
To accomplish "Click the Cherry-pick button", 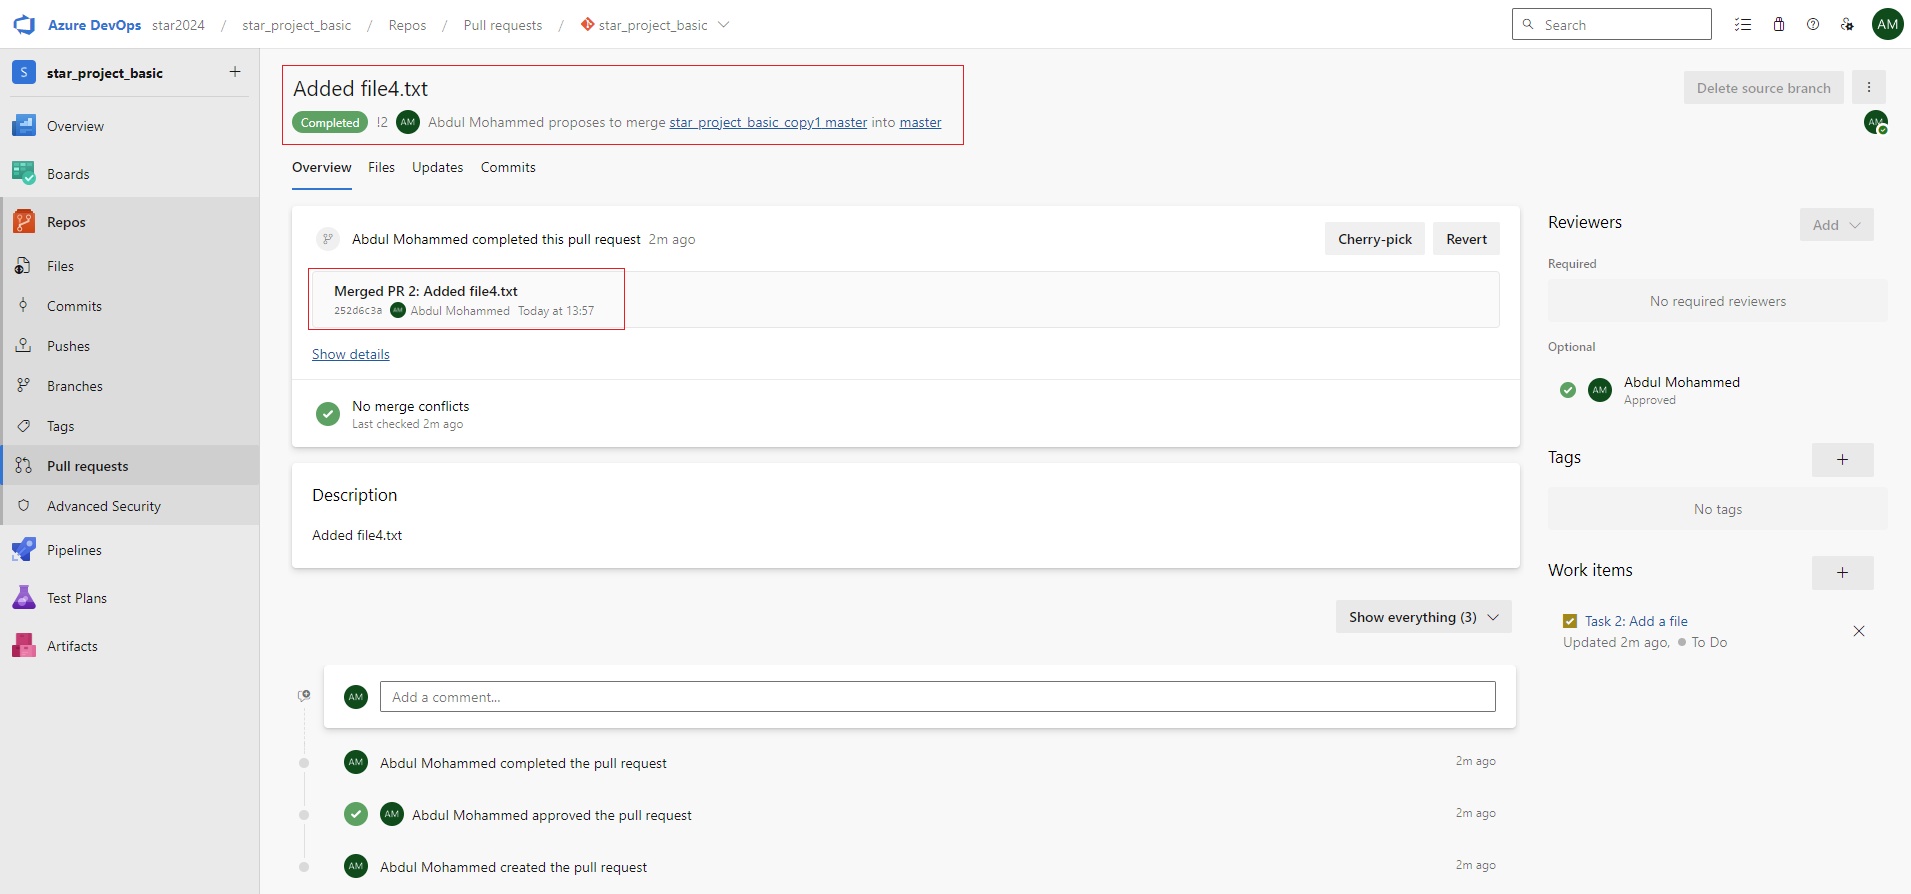I will pos(1375,239).
